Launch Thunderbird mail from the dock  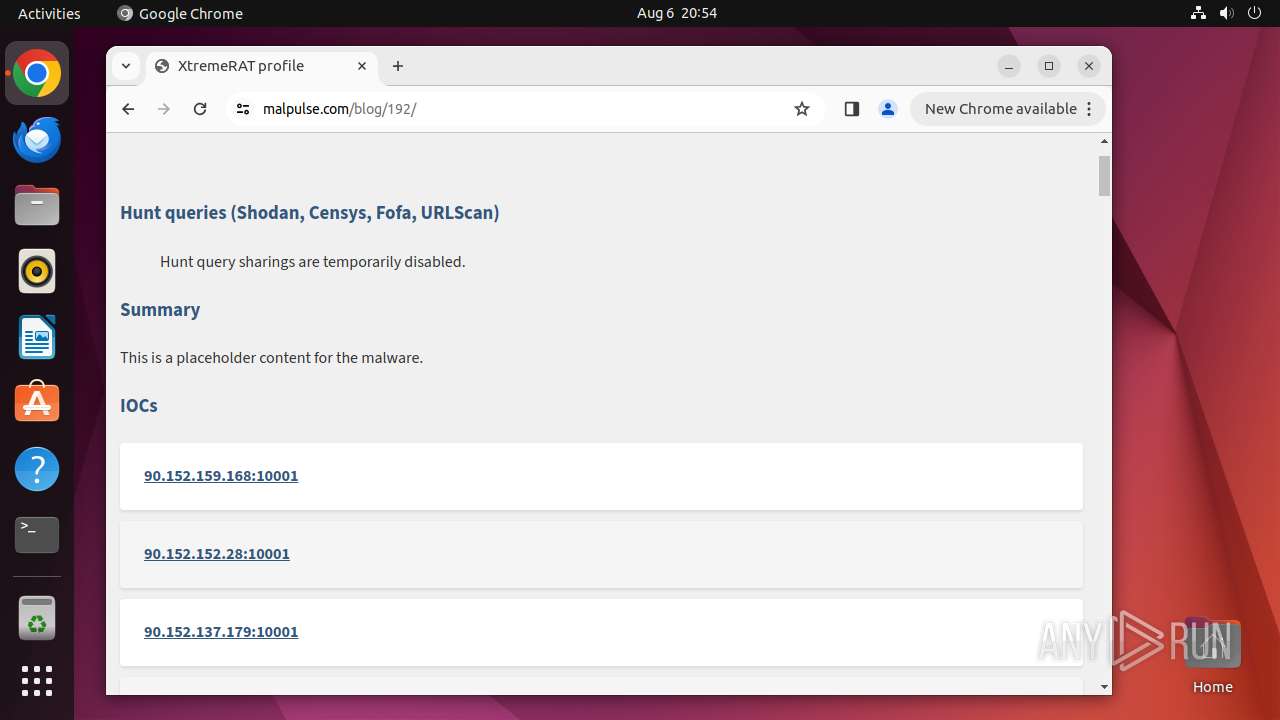click(37, 140)
